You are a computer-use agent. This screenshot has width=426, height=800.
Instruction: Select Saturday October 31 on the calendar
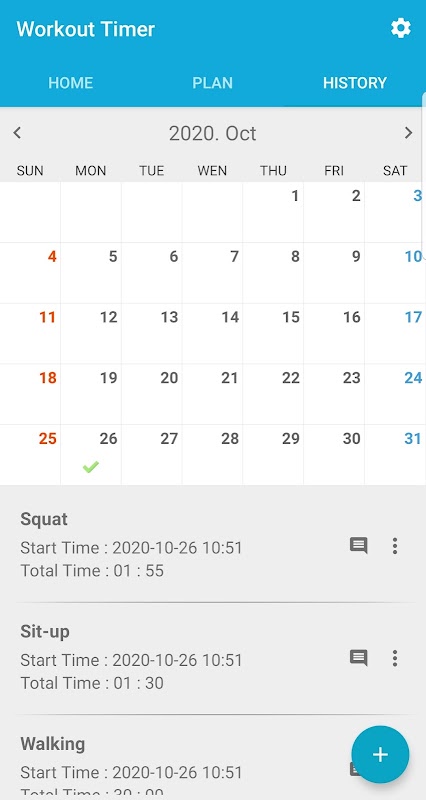[395, 455]
